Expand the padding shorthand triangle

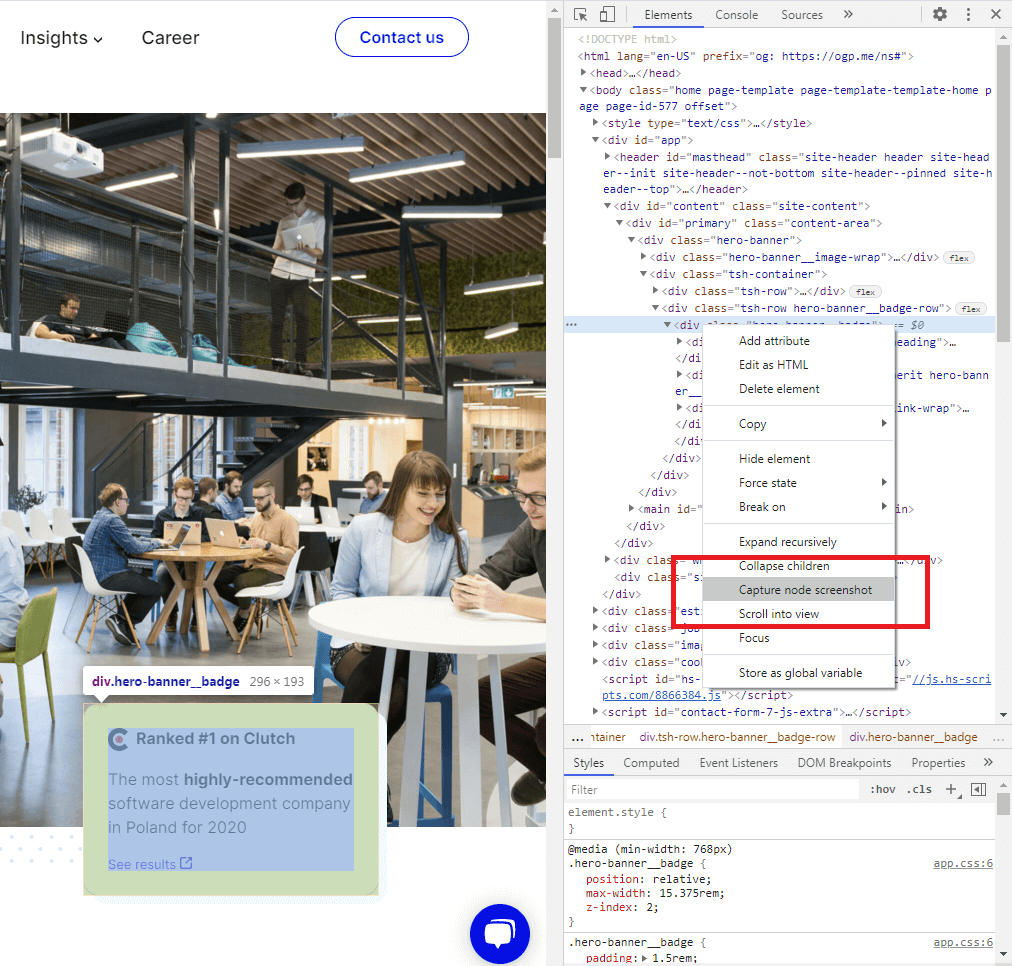pyautogui.click(x=644, y=958)
